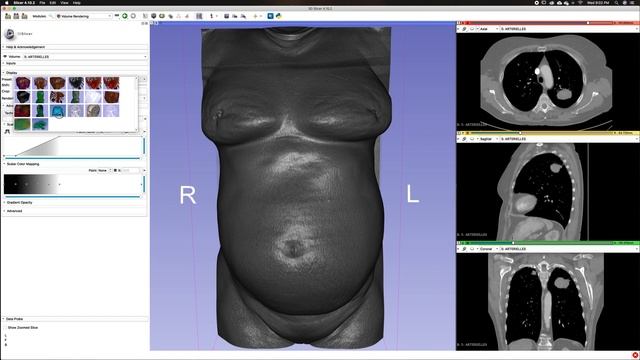This screenshot has width=640, height=360.
Task: Toggle Sagittal slice link icon
Action: pos(464,139)
